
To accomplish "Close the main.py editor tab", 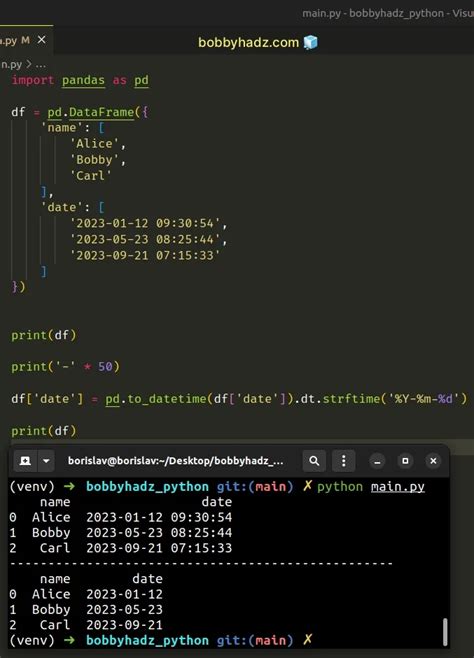I will [41, 40].
